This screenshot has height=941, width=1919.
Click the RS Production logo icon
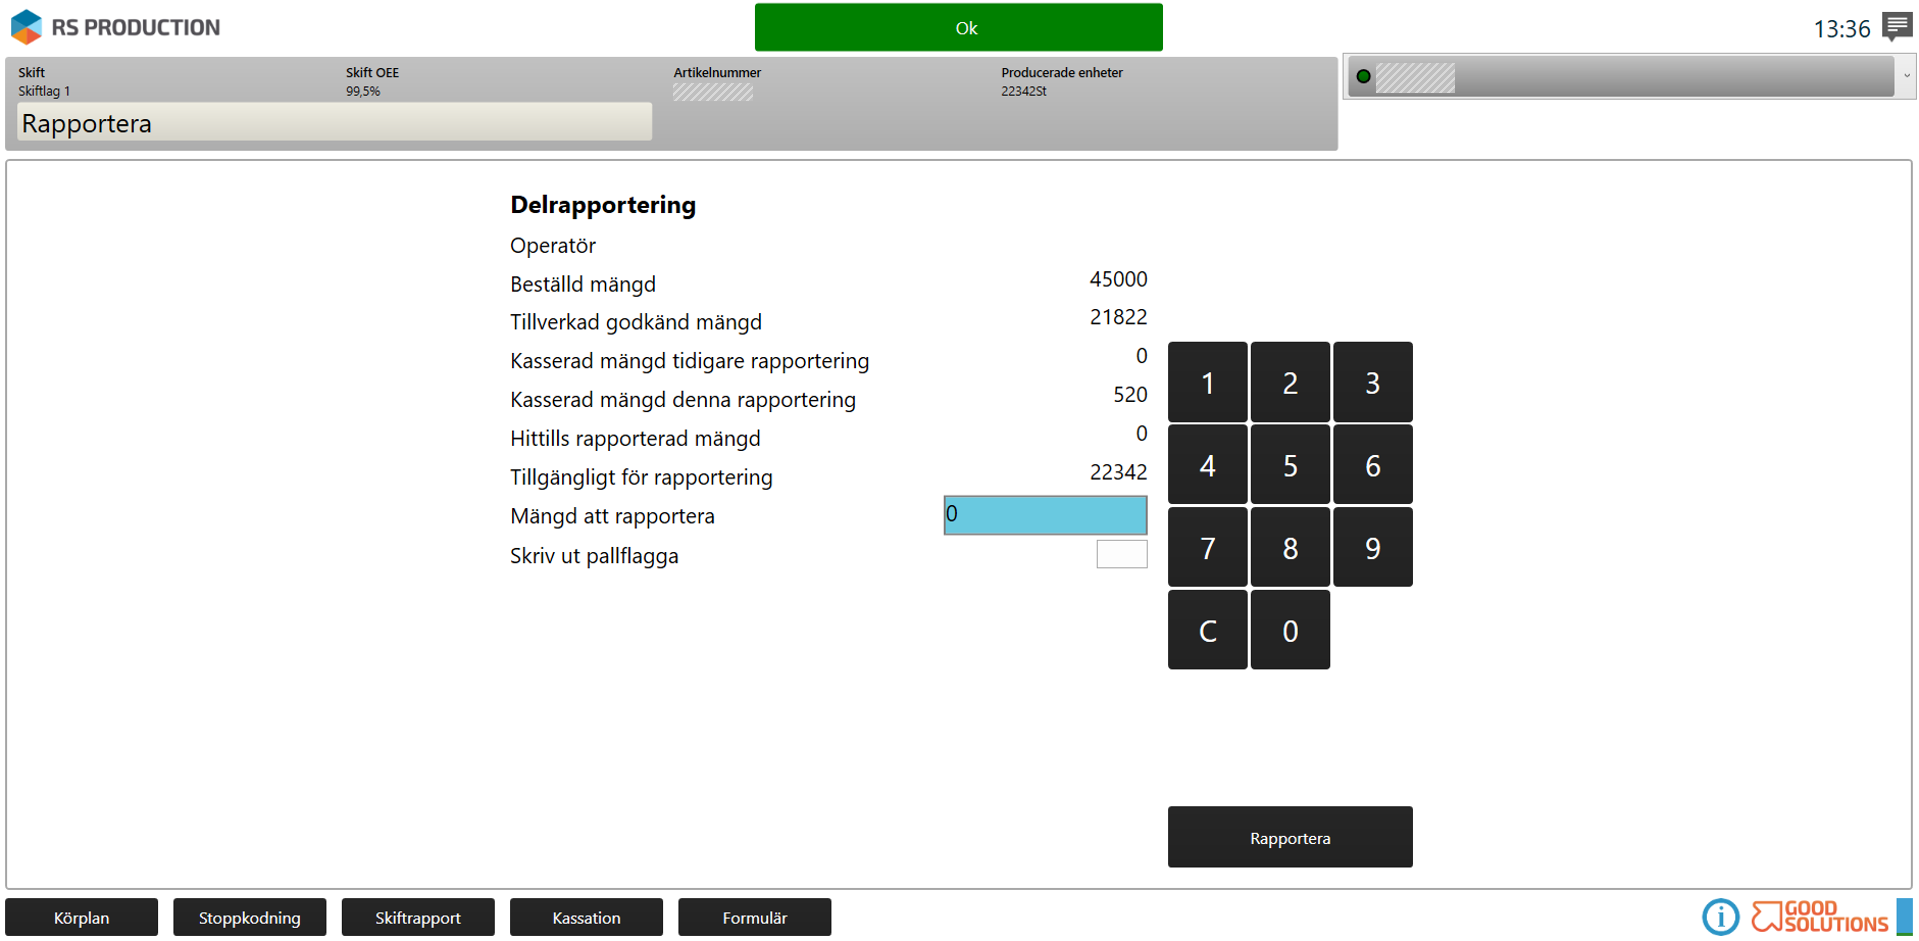[x=26, y=27]
